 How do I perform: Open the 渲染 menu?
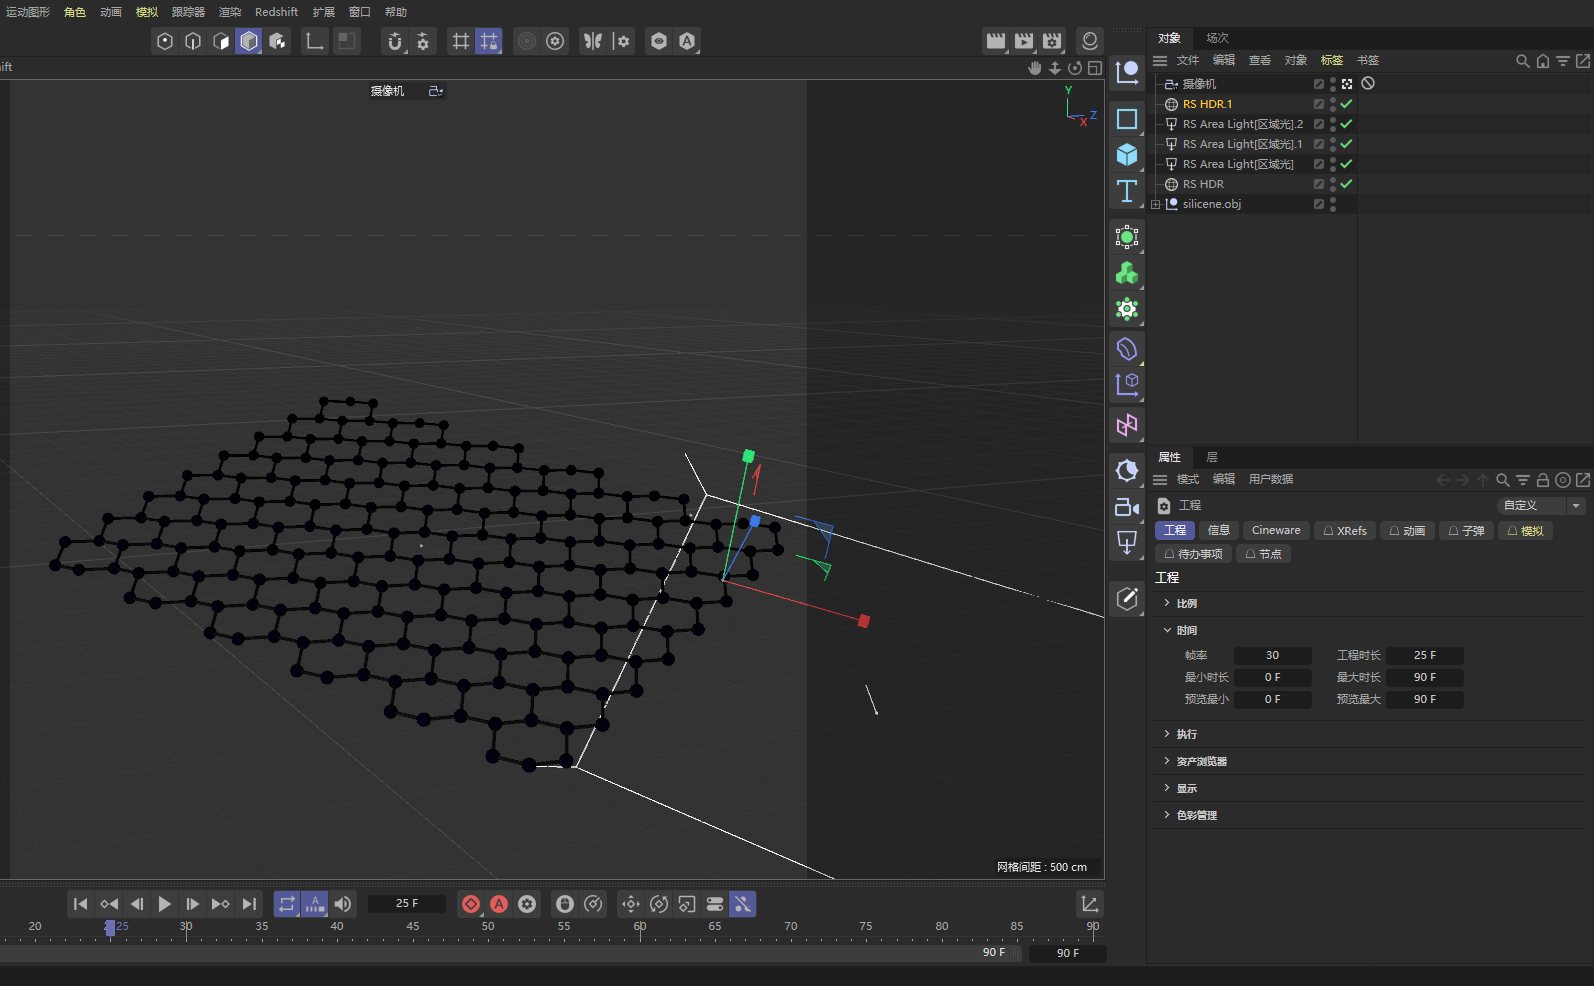pos(230,12)
